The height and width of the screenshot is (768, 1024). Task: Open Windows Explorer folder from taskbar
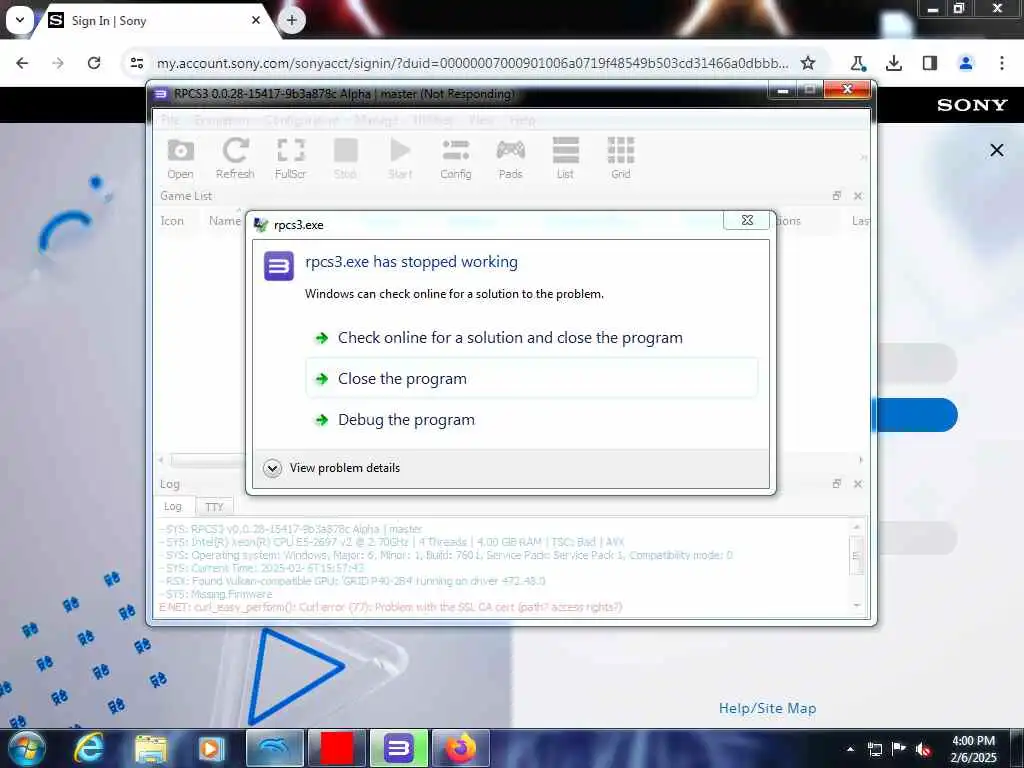[x=151, y=748]
